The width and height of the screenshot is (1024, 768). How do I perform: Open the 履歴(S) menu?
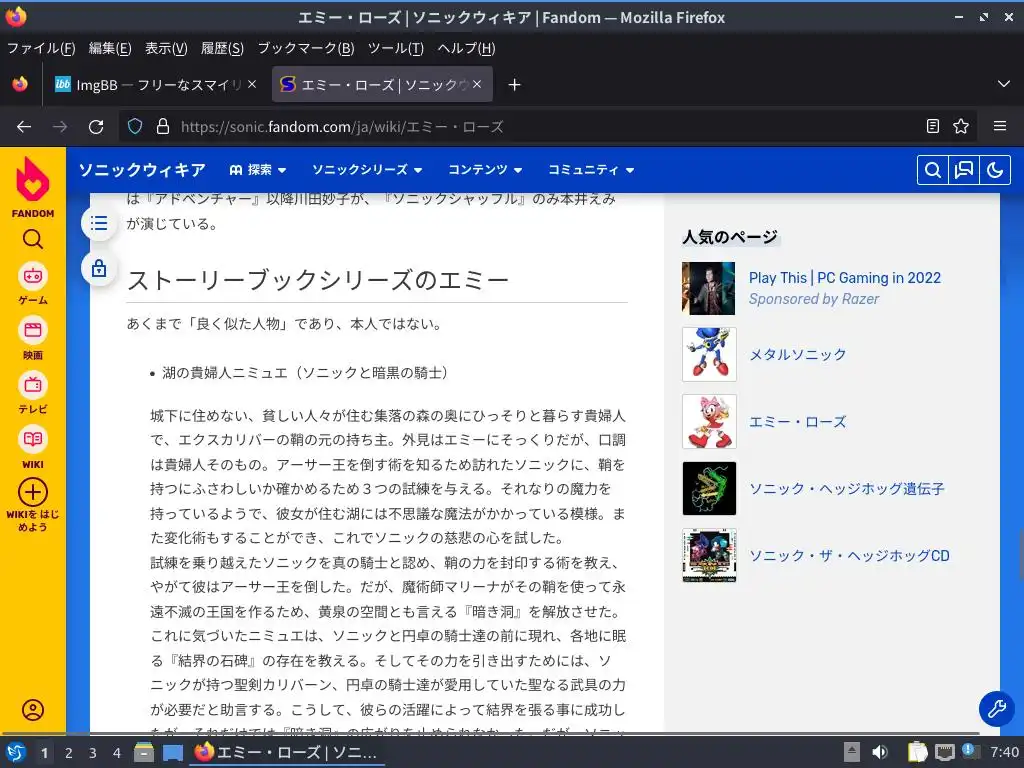tap(222, 48)
